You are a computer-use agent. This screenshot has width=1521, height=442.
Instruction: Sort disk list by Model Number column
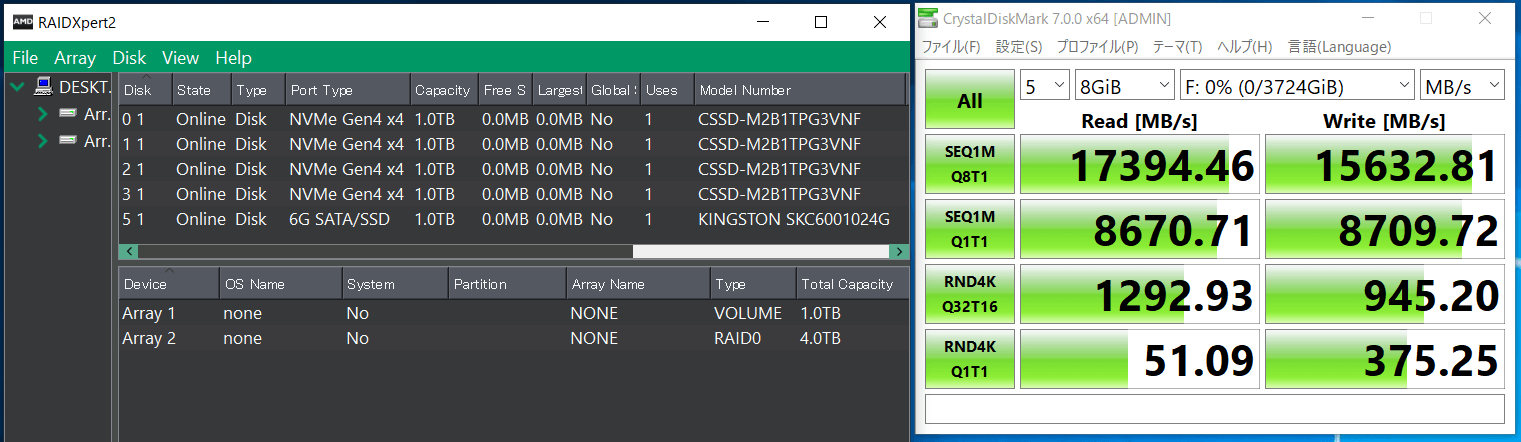click(800, 90)
